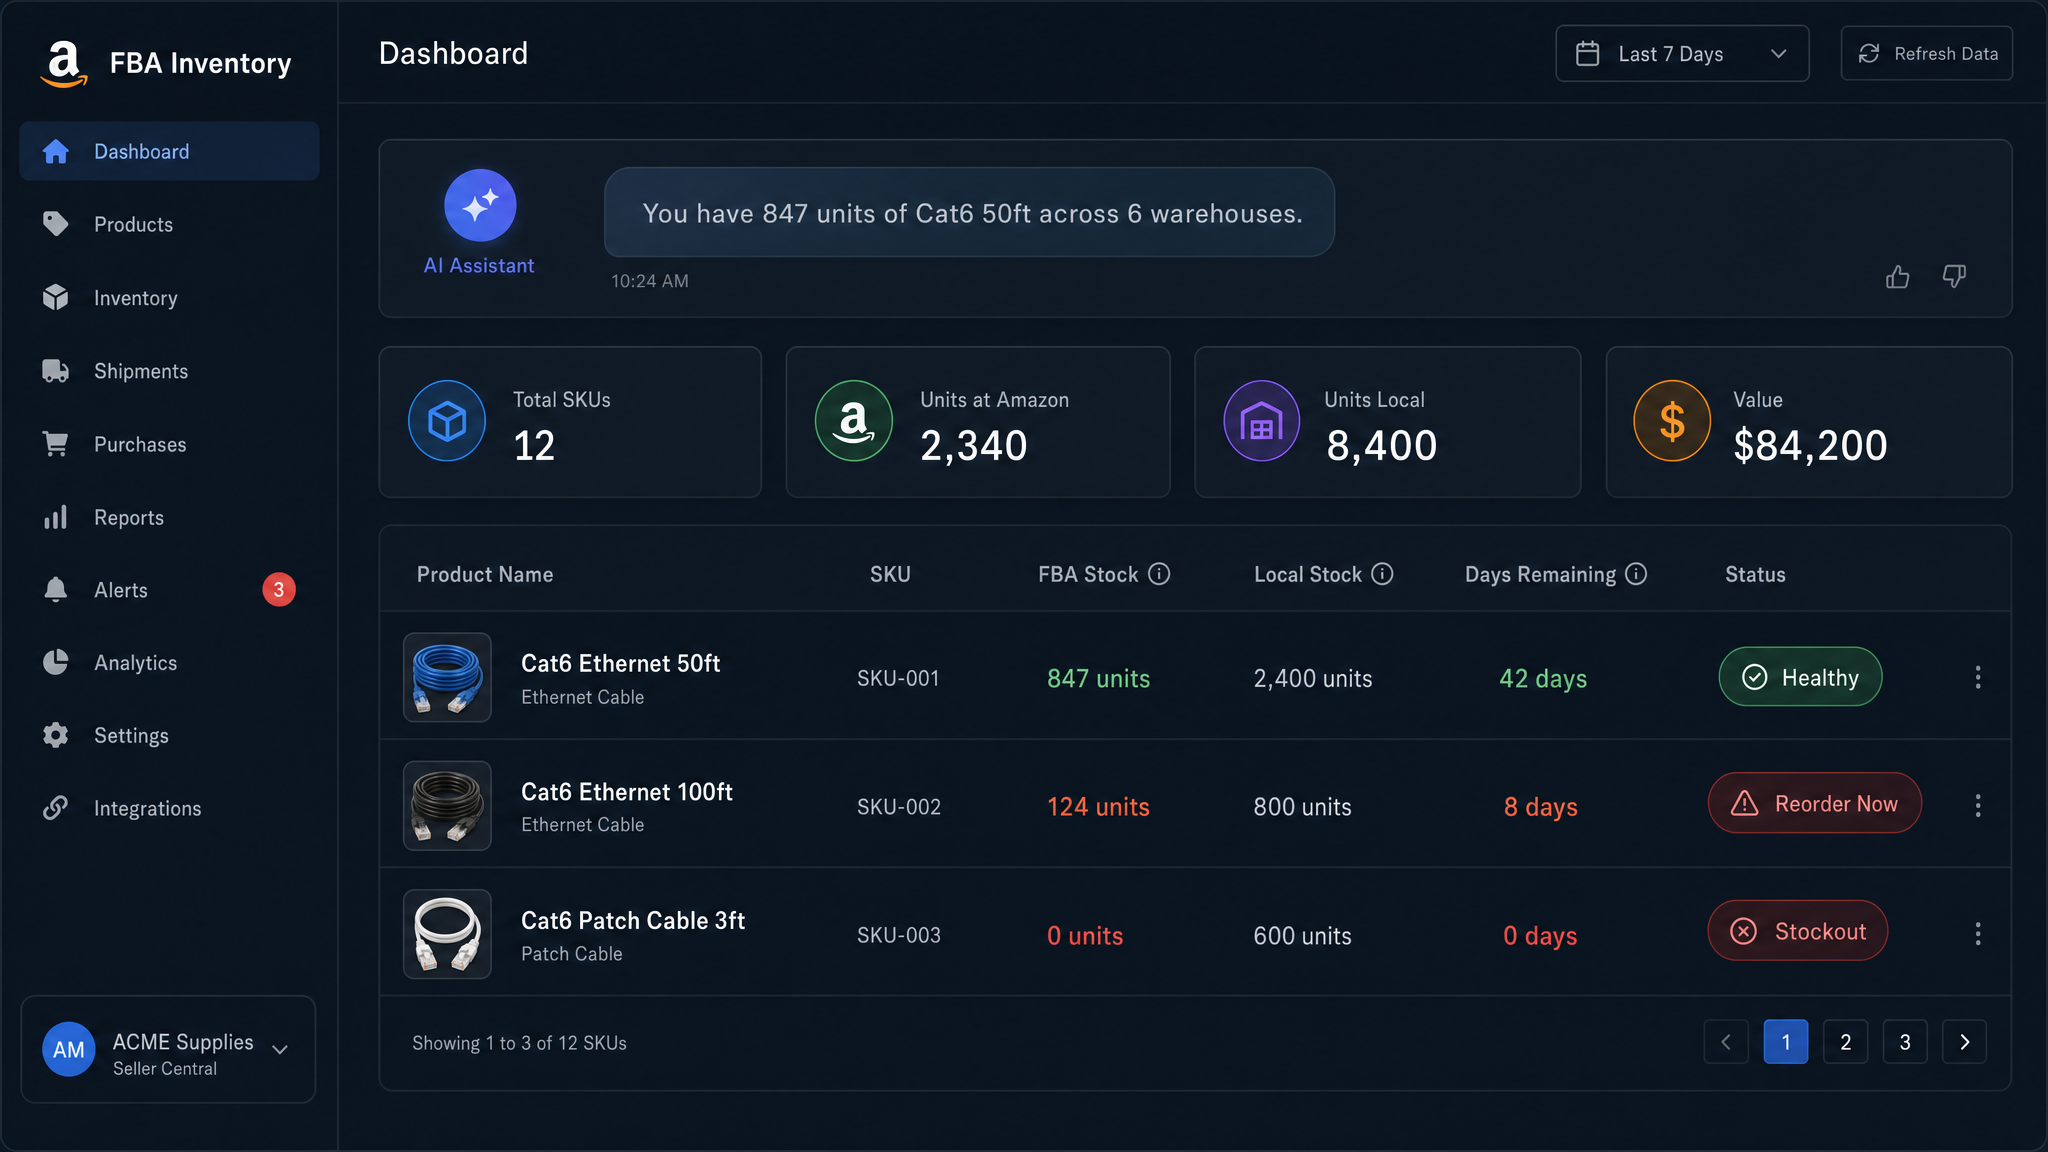Image resolution: width=2048 pixels, height=1152 pixels.
Task: Click the Healthy status badge
Action: [1800, 677]
